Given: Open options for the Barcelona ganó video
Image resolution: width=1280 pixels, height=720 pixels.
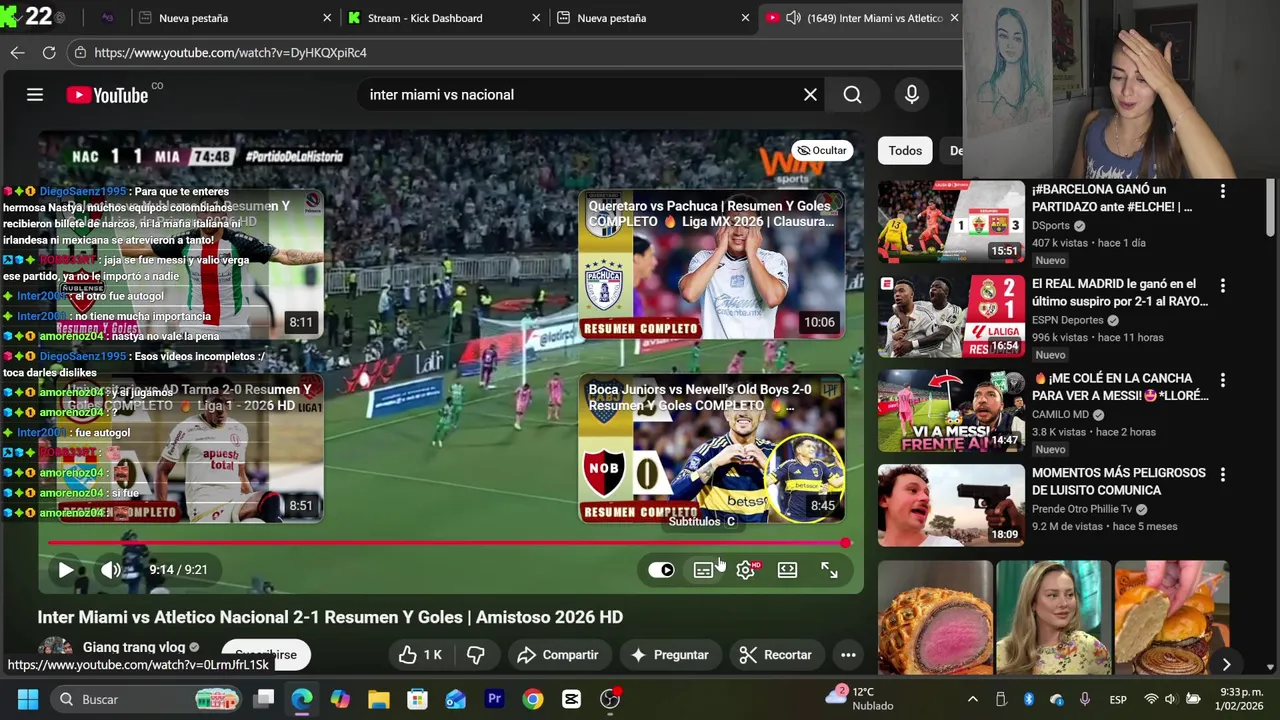Looking at the screenshot, I should pyautogui.click(x=1222, y=190).
